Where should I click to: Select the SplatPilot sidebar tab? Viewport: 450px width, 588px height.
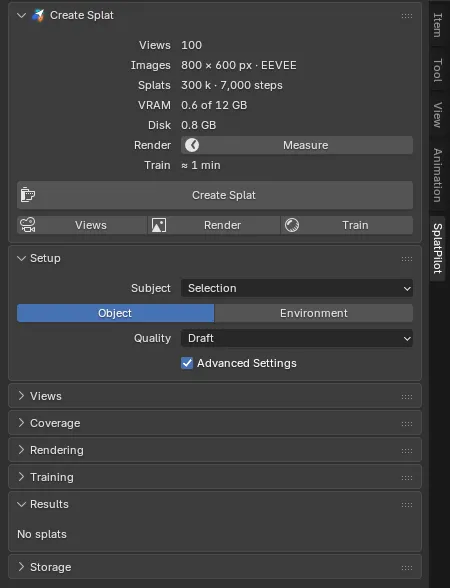(x=437, y=248)
